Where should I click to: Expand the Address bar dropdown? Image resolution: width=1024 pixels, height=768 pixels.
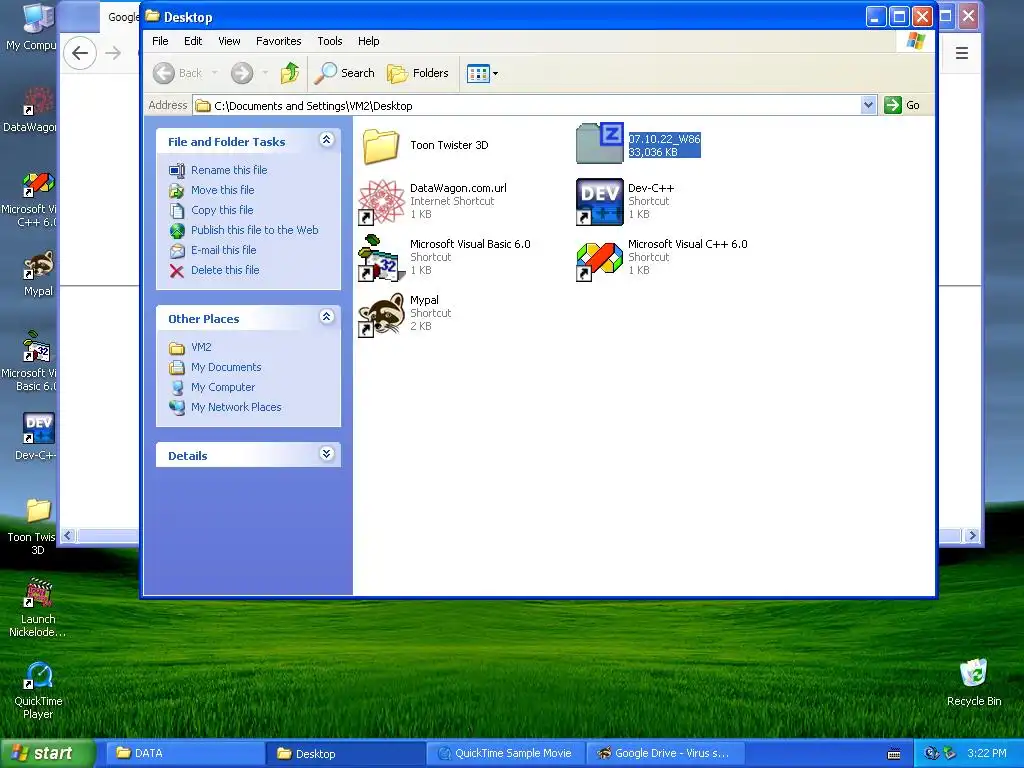[x=868, y=105]
